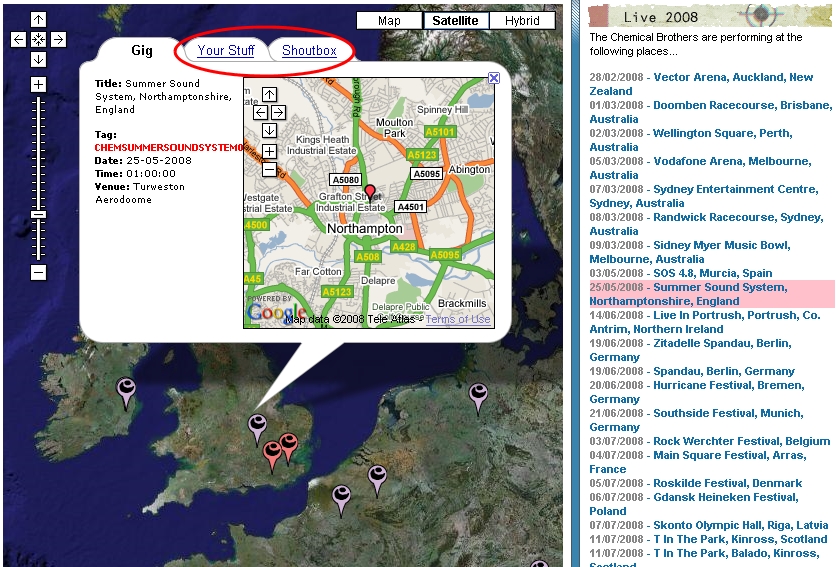Pan Northampton inset map down
Image resolution: width=836 pixels, height=567 pixels.
[x=269, y=130]
